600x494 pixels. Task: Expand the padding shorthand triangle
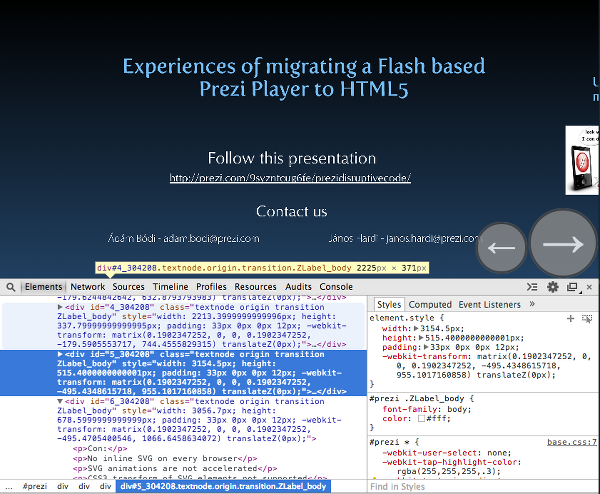point(426,347)
